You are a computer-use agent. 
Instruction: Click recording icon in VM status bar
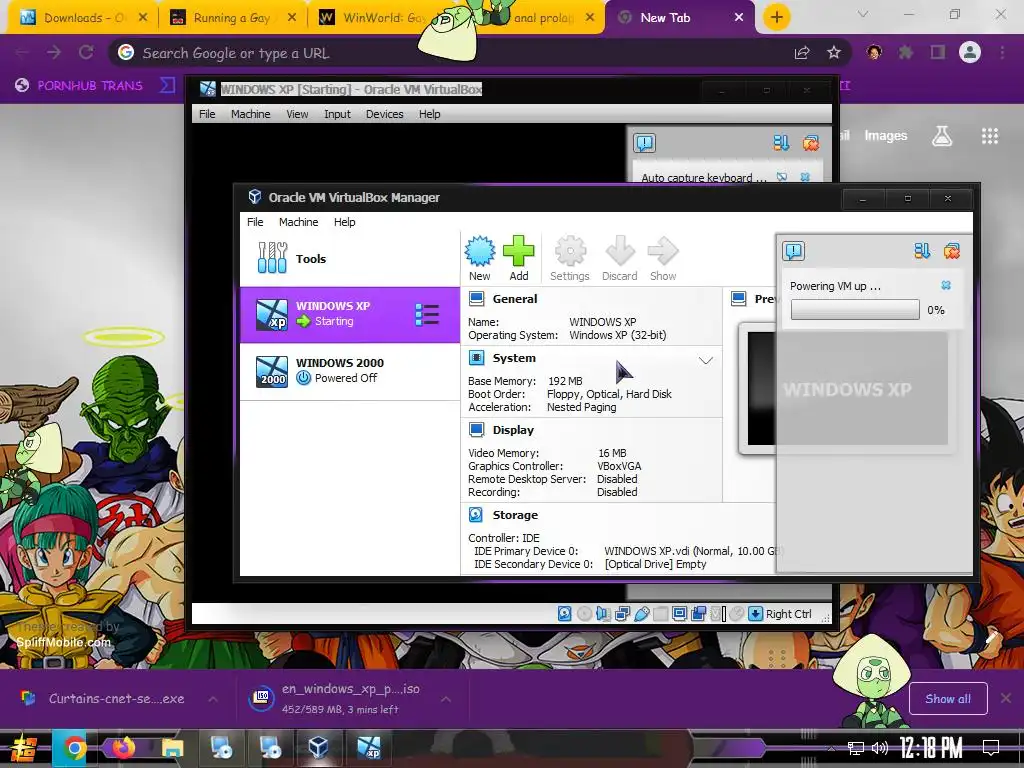(698, 614)
